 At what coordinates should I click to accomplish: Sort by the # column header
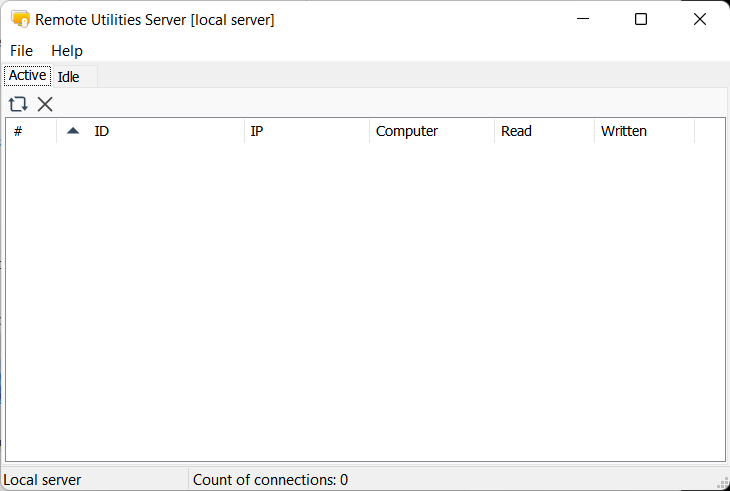click(x=31, y=131)
